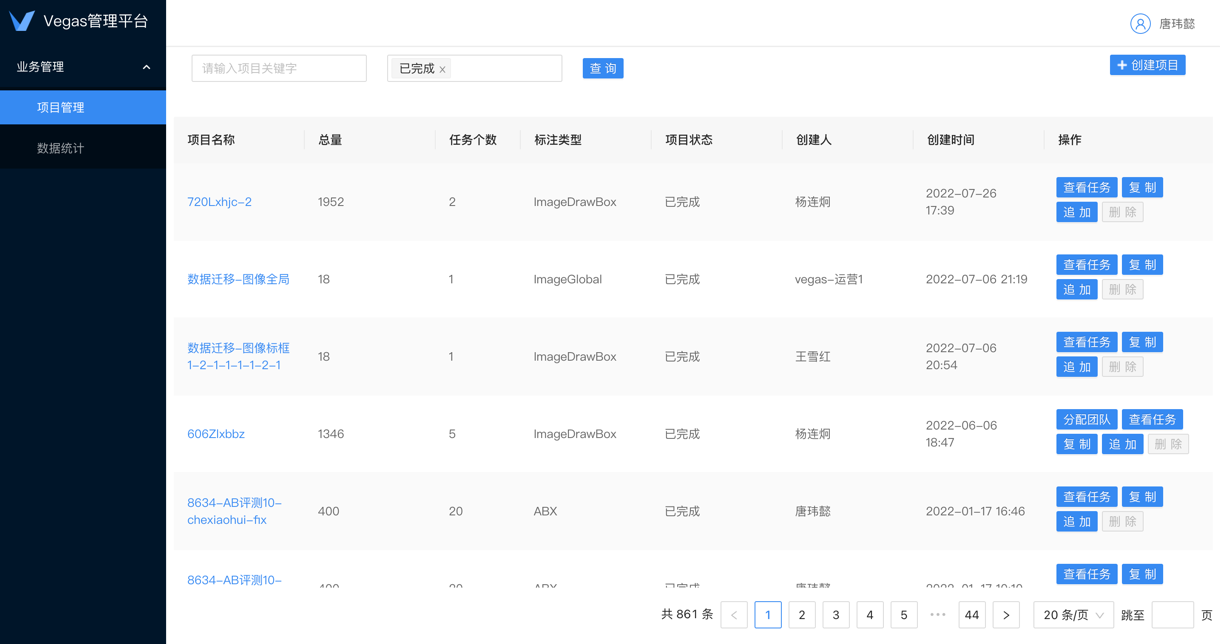Image resolution: width=1220 pixels, height=644 pixels.
Task: Click 查看任务 for 数据迁移-图像标框 row
Action: [1087, 342]
